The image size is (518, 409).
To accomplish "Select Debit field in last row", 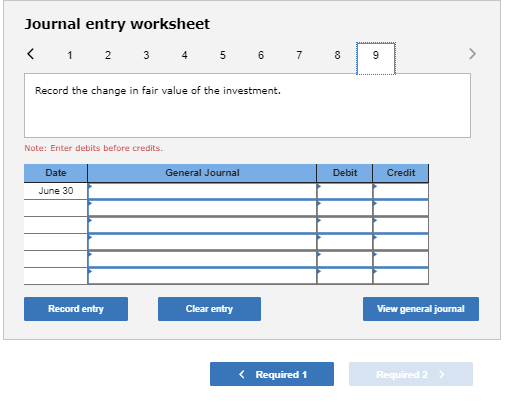I will (345, 276).
